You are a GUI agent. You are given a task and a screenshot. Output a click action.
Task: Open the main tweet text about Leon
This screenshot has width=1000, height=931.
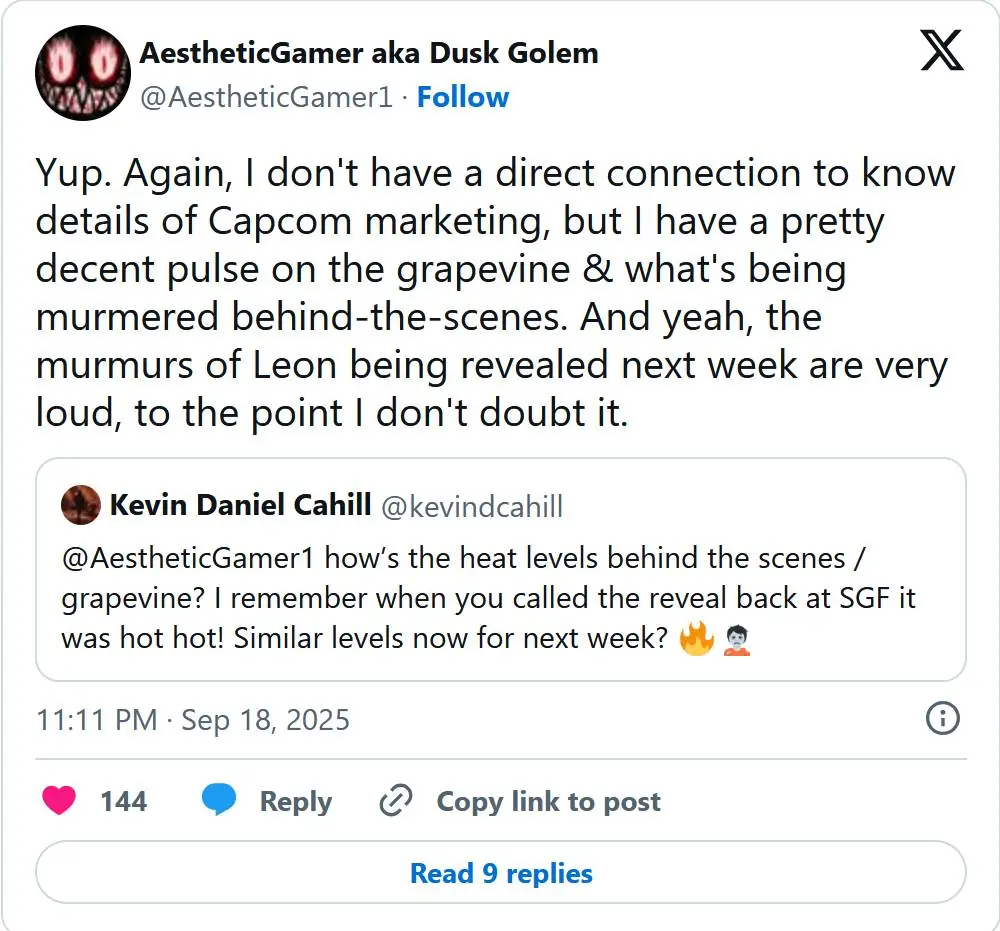pos(495,293)
